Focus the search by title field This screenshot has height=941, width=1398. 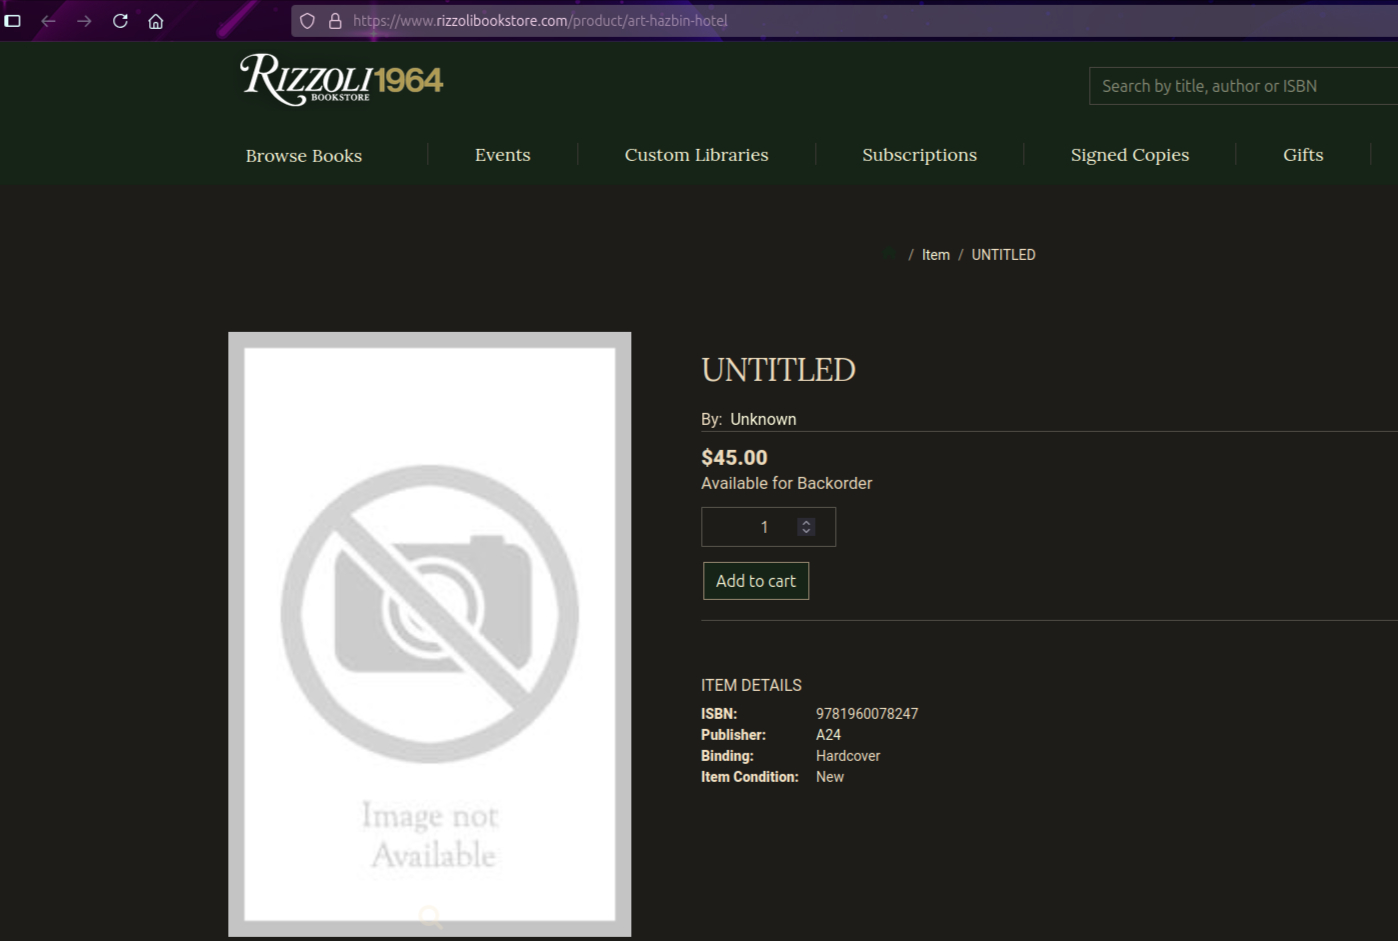[1240, 86]
